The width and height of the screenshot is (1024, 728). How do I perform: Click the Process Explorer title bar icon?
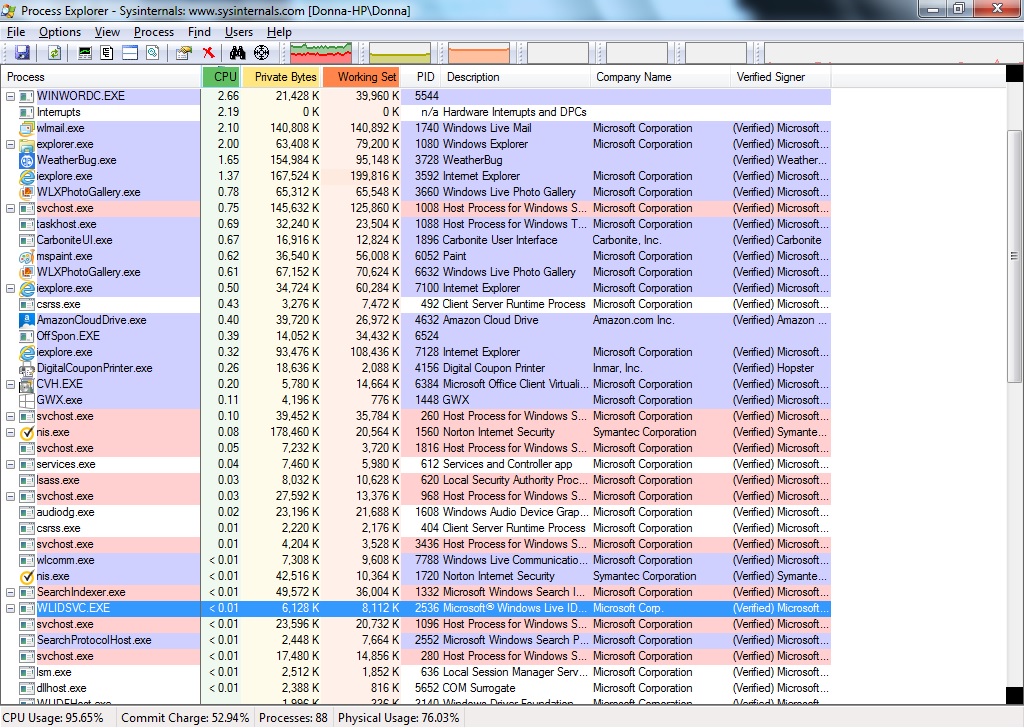[x=9, y=10]
